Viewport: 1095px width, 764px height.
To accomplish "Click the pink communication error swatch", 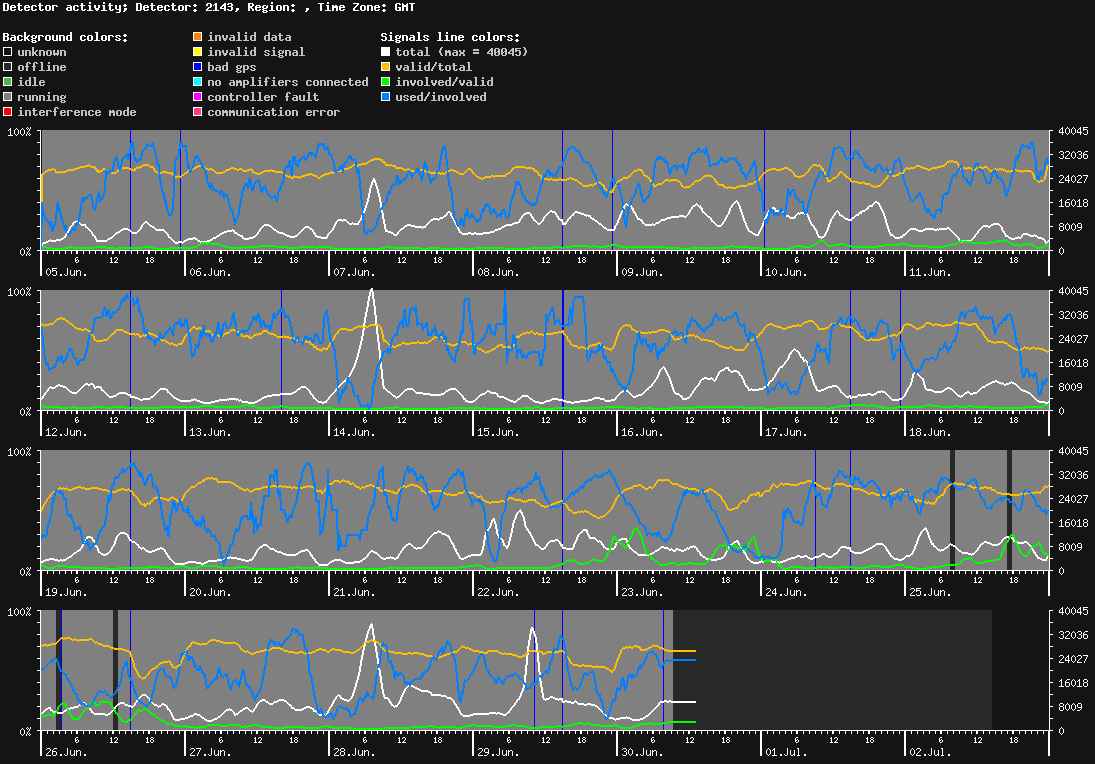I will click(x=198, y=112).
